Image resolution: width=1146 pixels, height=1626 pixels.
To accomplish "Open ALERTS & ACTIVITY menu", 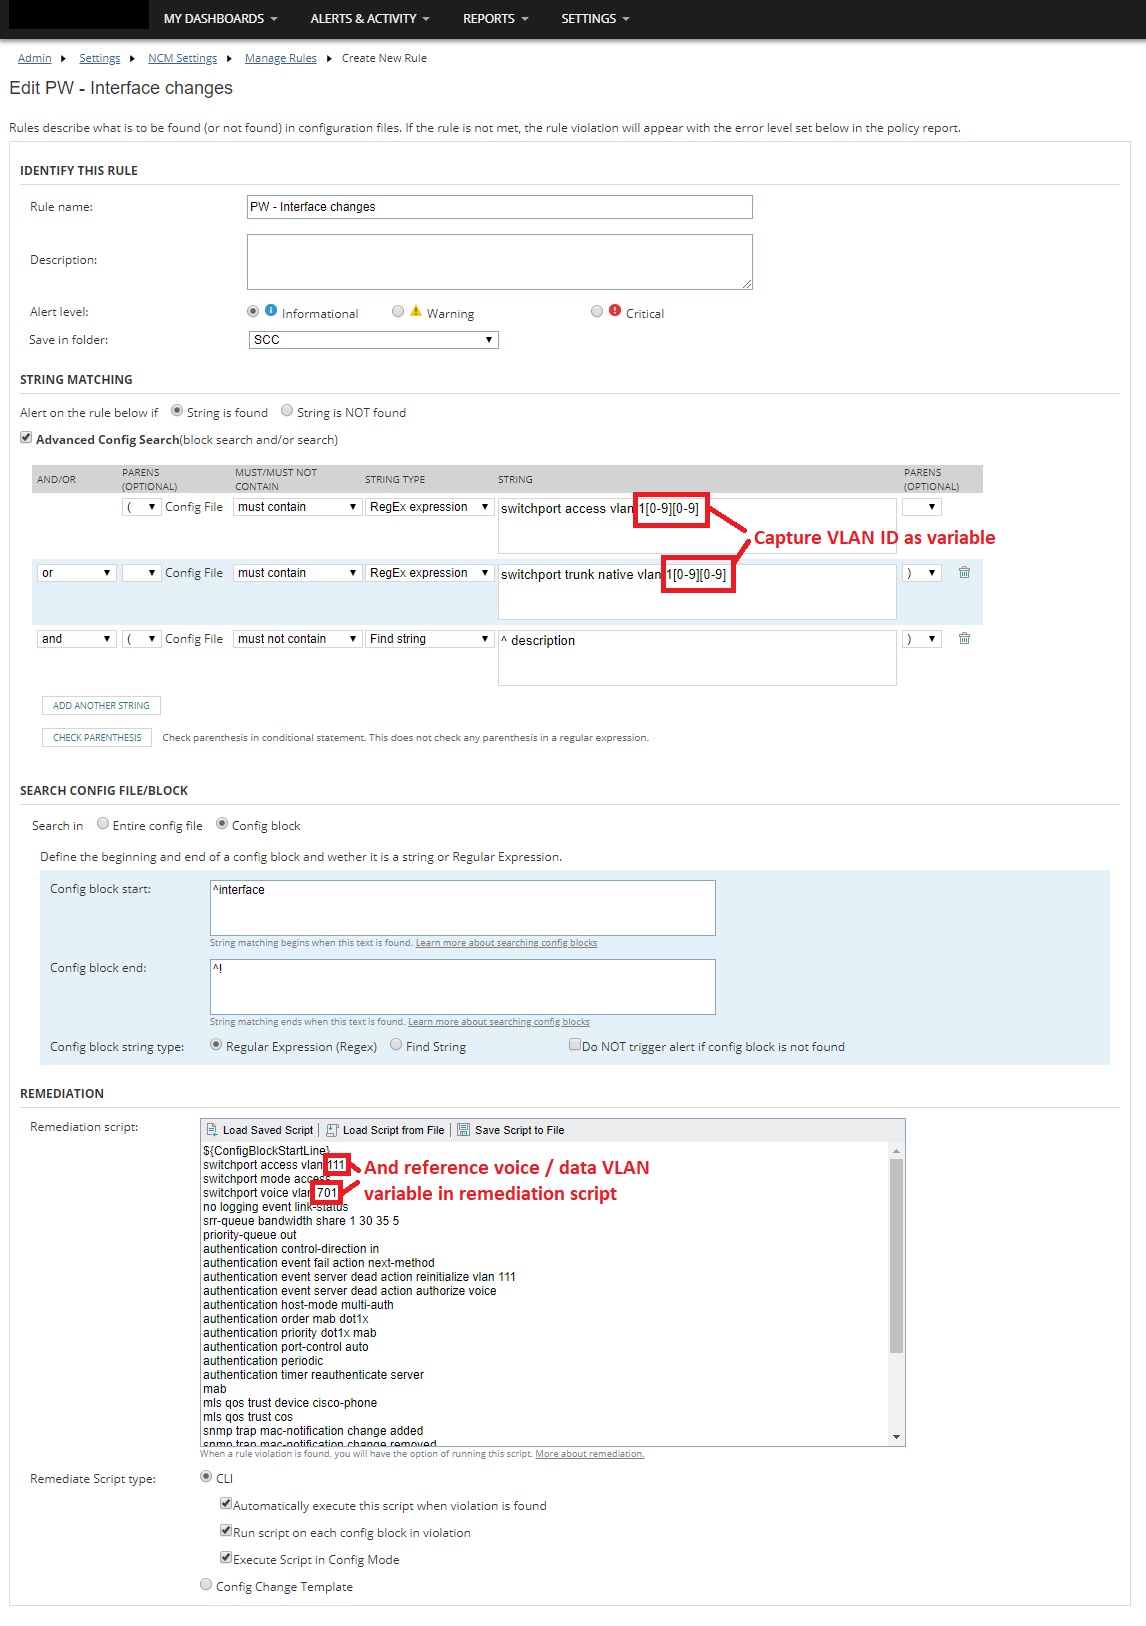I will (370, 19).
